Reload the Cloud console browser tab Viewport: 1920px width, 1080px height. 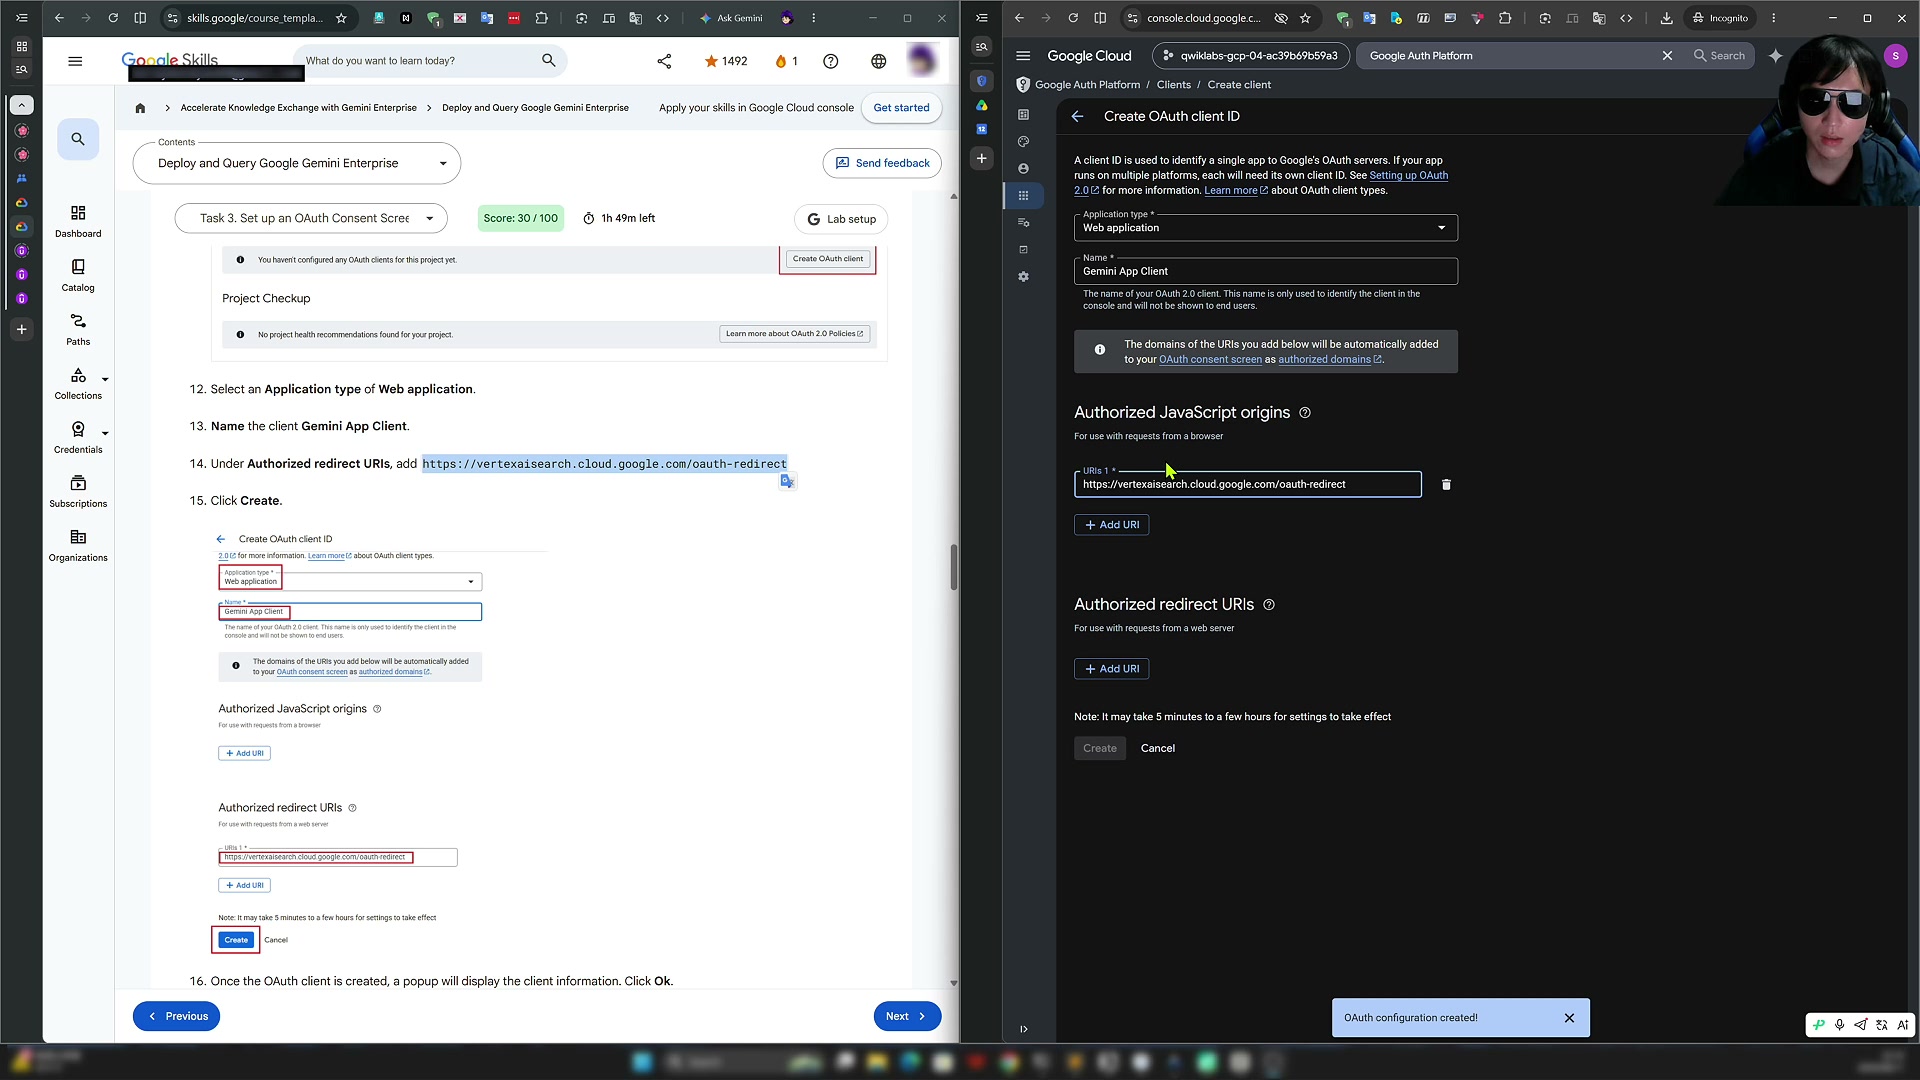pyautogui.click(x=1073, y=18)
